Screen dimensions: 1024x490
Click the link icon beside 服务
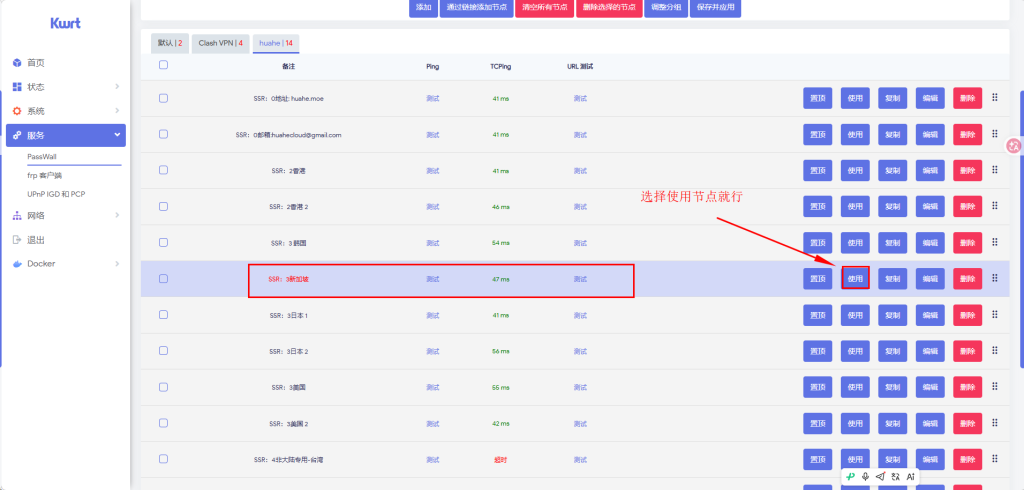(17, 135)
